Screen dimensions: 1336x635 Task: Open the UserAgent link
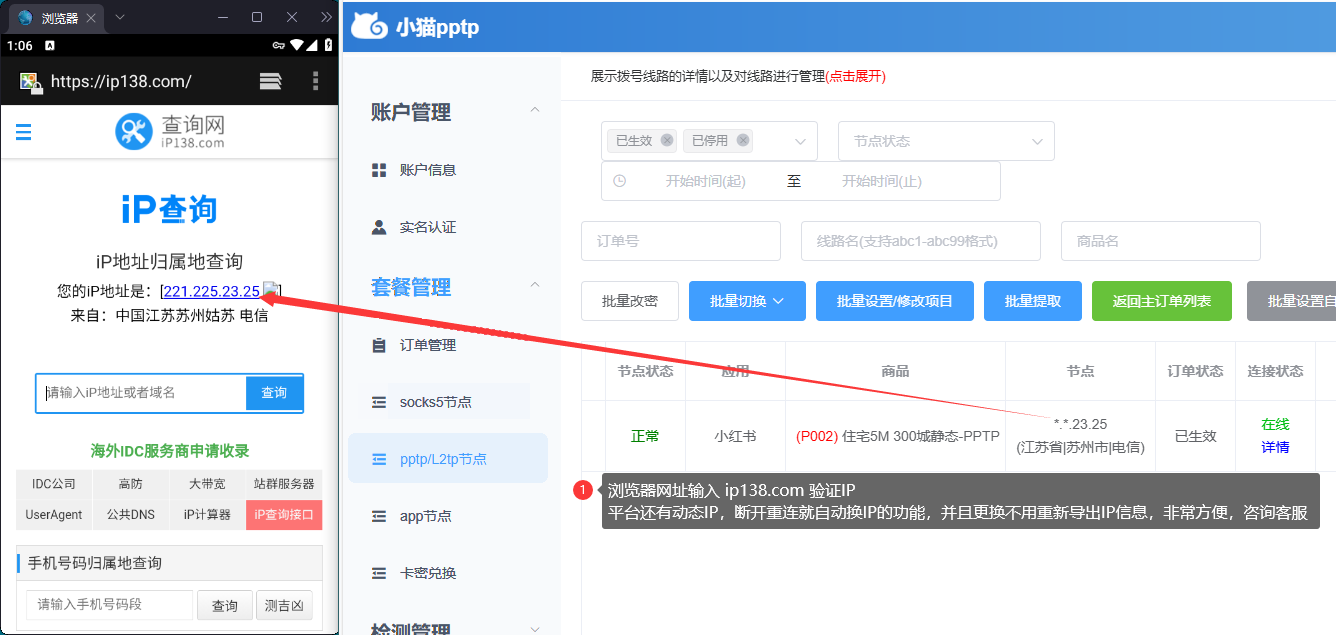click(x=54, y=515)
